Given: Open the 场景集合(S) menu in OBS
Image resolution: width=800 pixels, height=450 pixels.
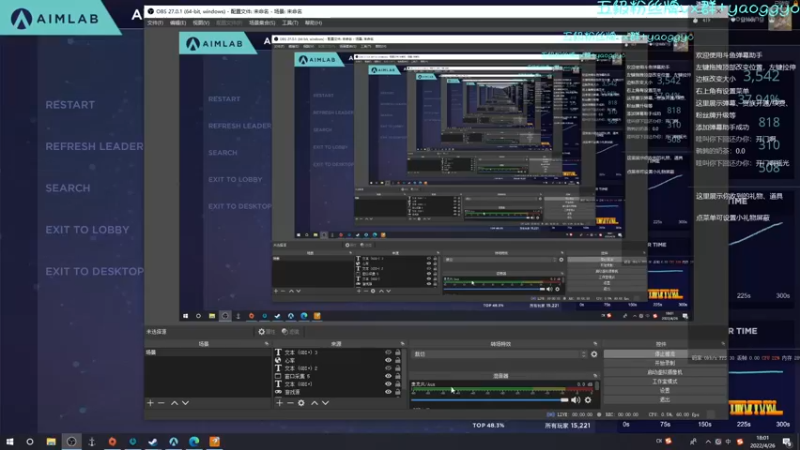Looking at the screenshot, I should [x=262, y=23].
